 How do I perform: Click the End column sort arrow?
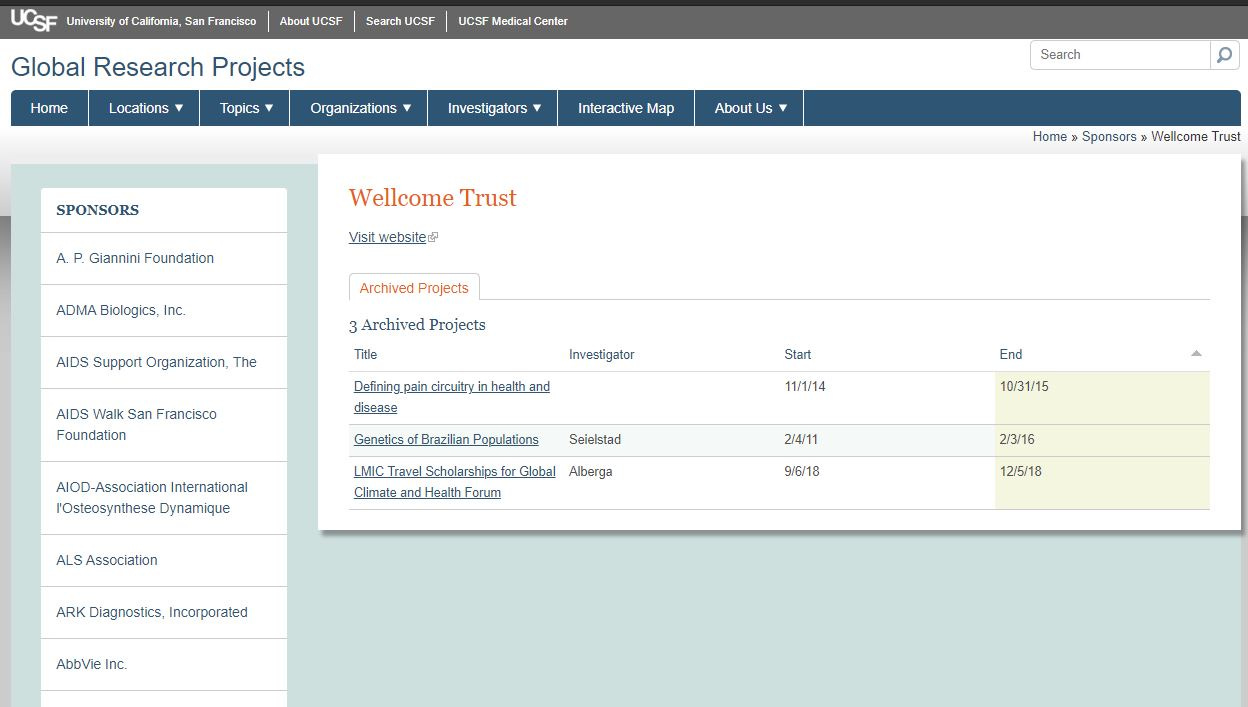[1196, 353]
